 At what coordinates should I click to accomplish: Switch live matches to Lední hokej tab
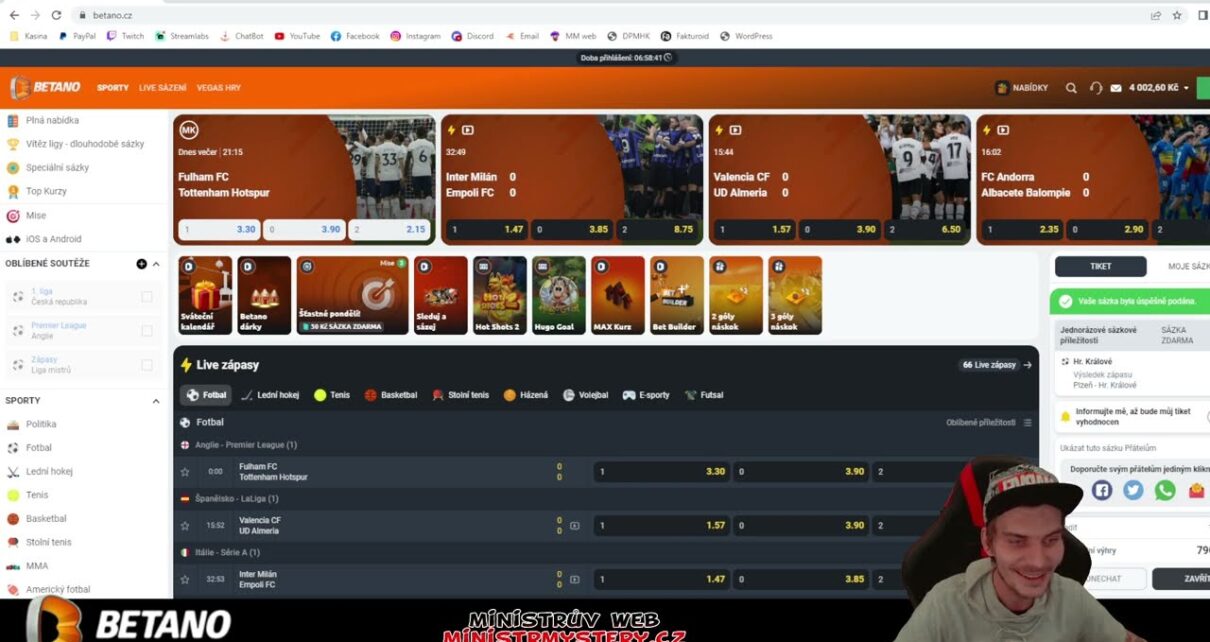coord(270,395)
